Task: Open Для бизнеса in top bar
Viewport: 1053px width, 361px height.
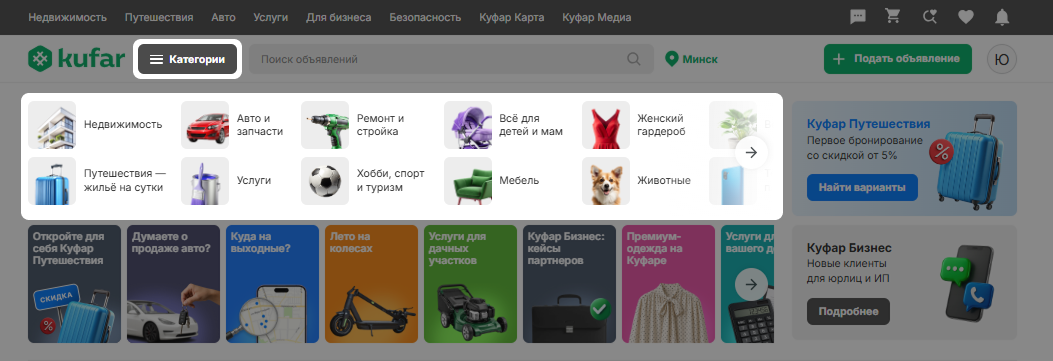Action: [x=338, y=17]
